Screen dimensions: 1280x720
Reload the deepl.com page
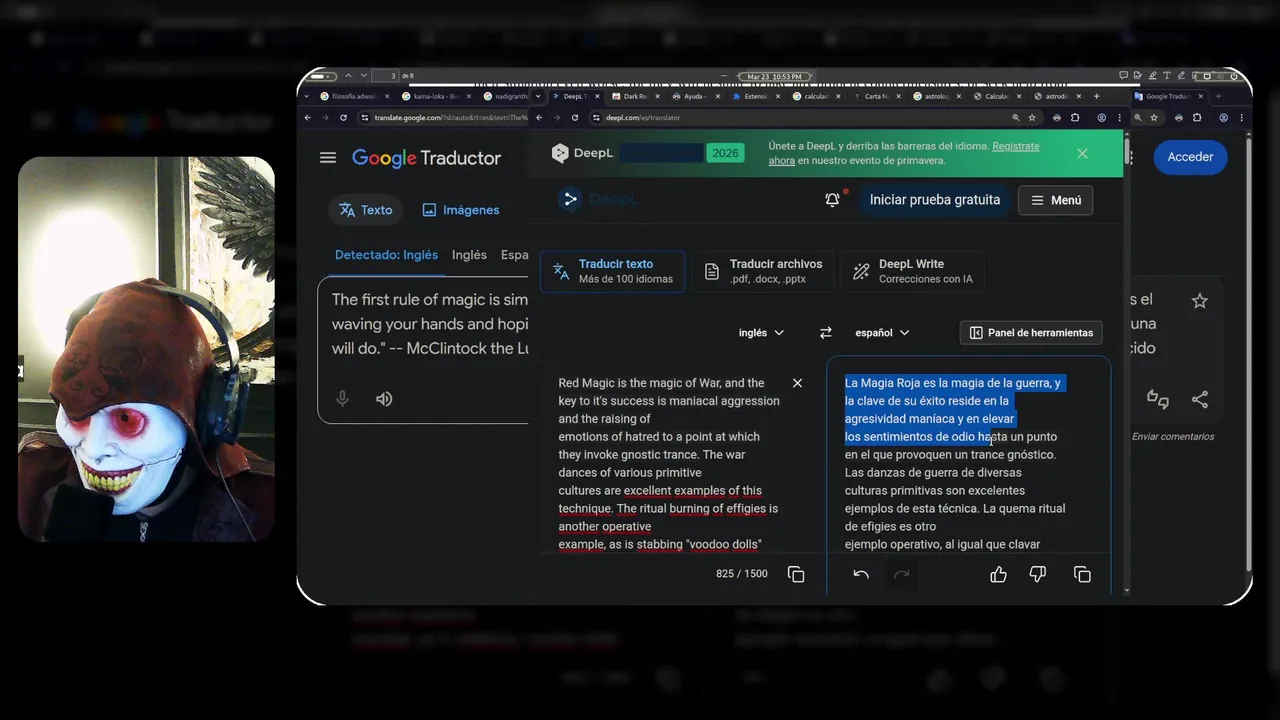(575, 117)
